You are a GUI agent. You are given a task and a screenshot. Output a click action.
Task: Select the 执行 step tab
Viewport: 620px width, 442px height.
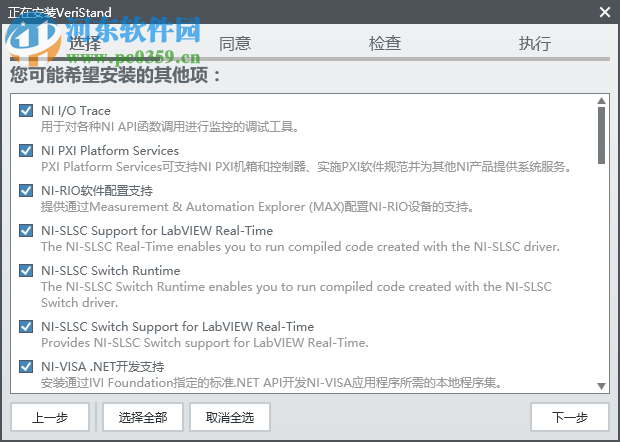(535, 43)
